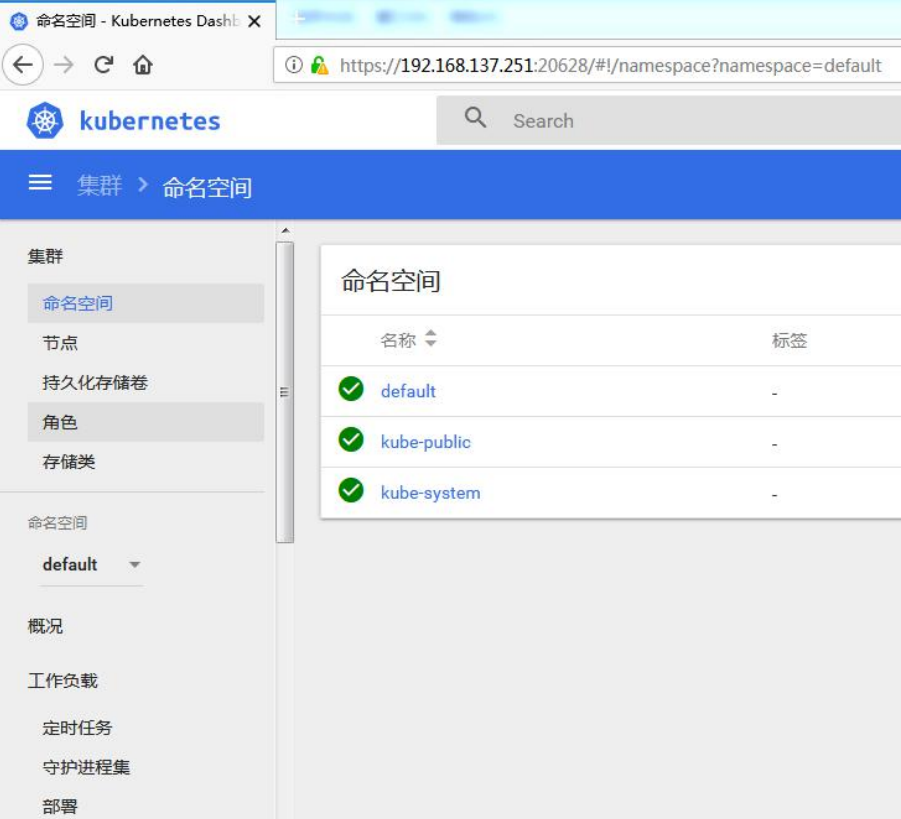Viewport: 901px width, 819px height.
Task: Click the 集群 breadcrumb link
Action: pos(99,185)
